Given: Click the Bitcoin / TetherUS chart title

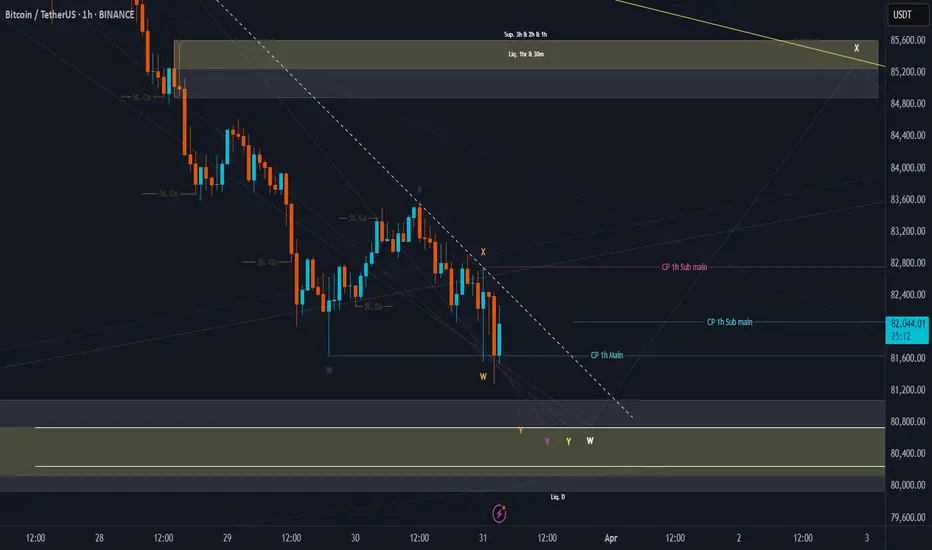Looking at the screenshot, I should coord(70,14).
